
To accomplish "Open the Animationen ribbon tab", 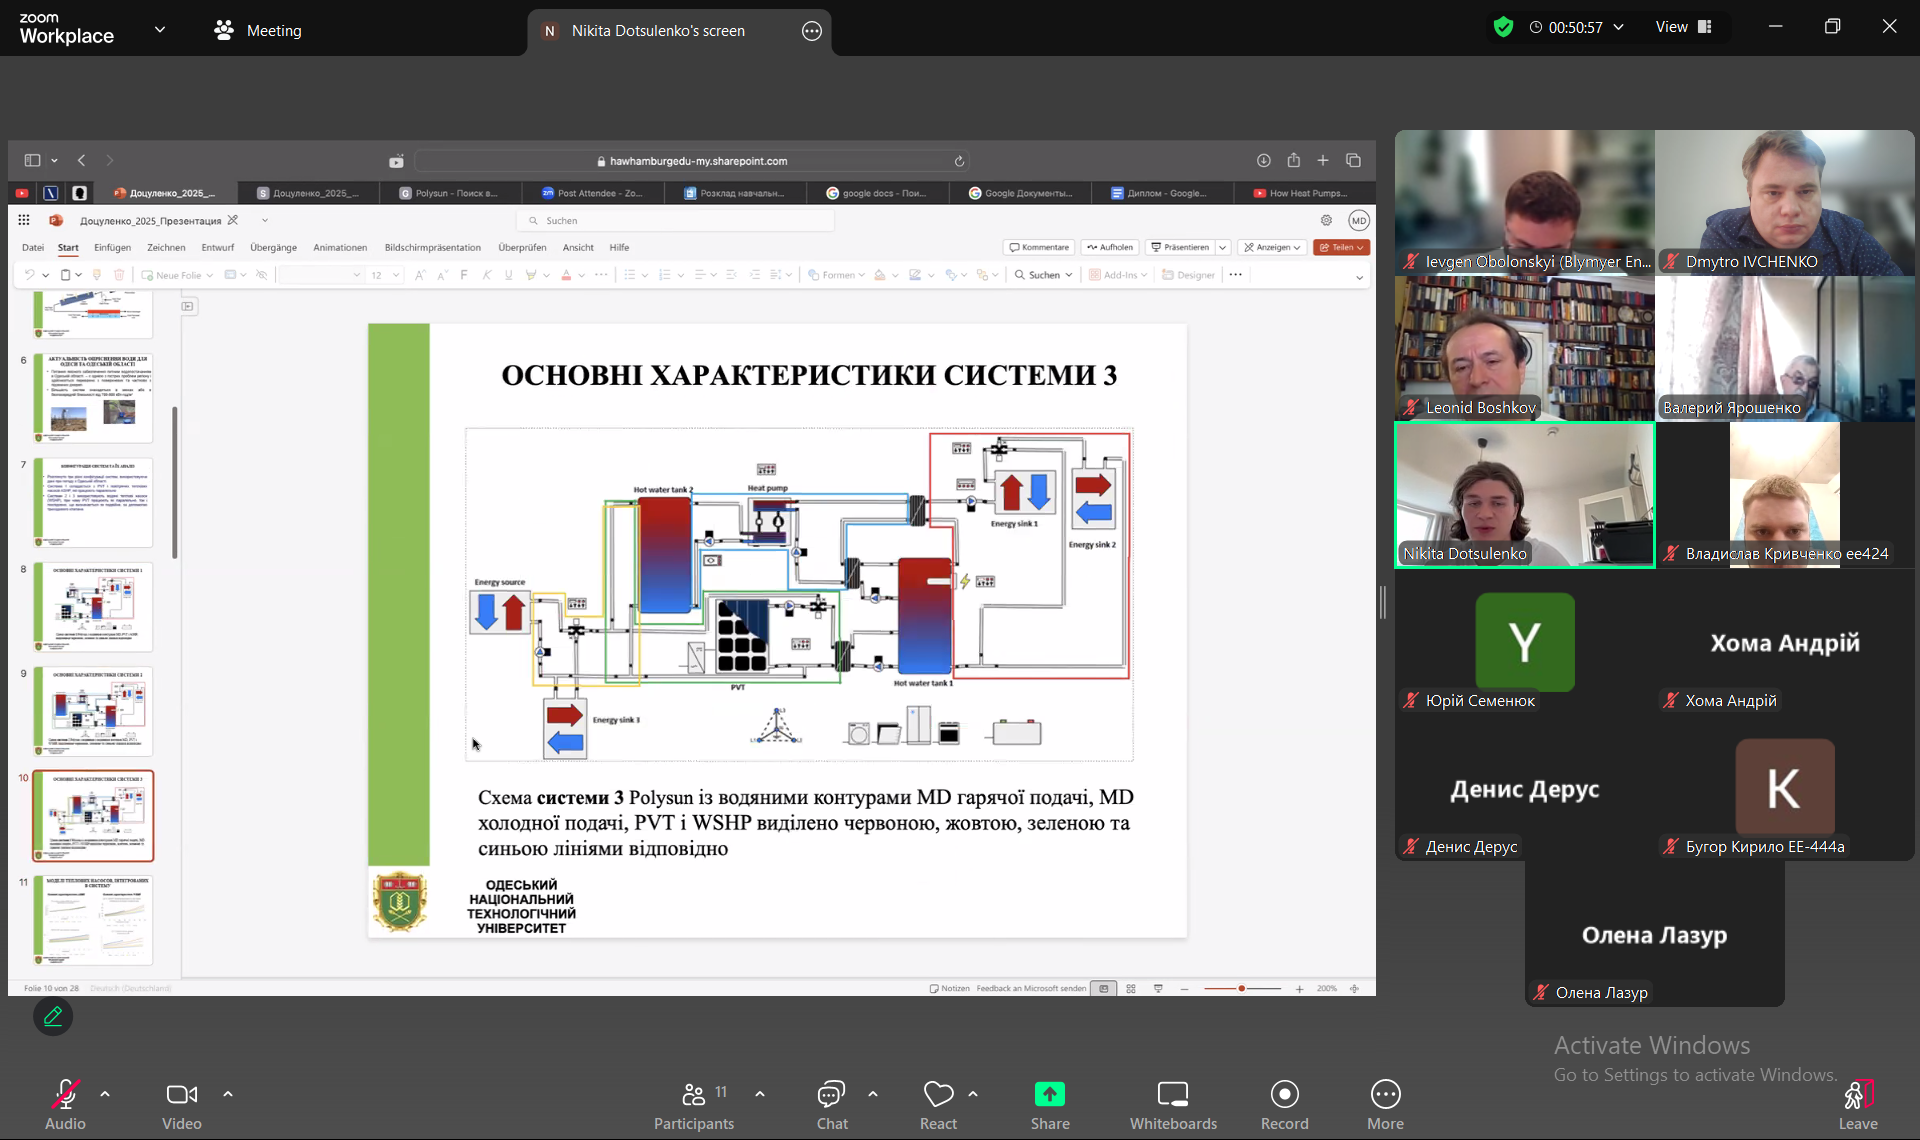I will tap(340, 247).
